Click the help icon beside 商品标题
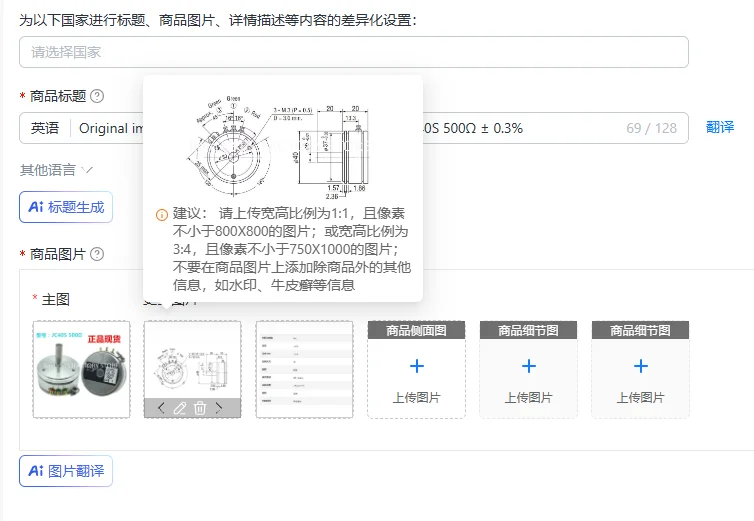This screenshot has width=754, height=521. click(x=97, y=96)
